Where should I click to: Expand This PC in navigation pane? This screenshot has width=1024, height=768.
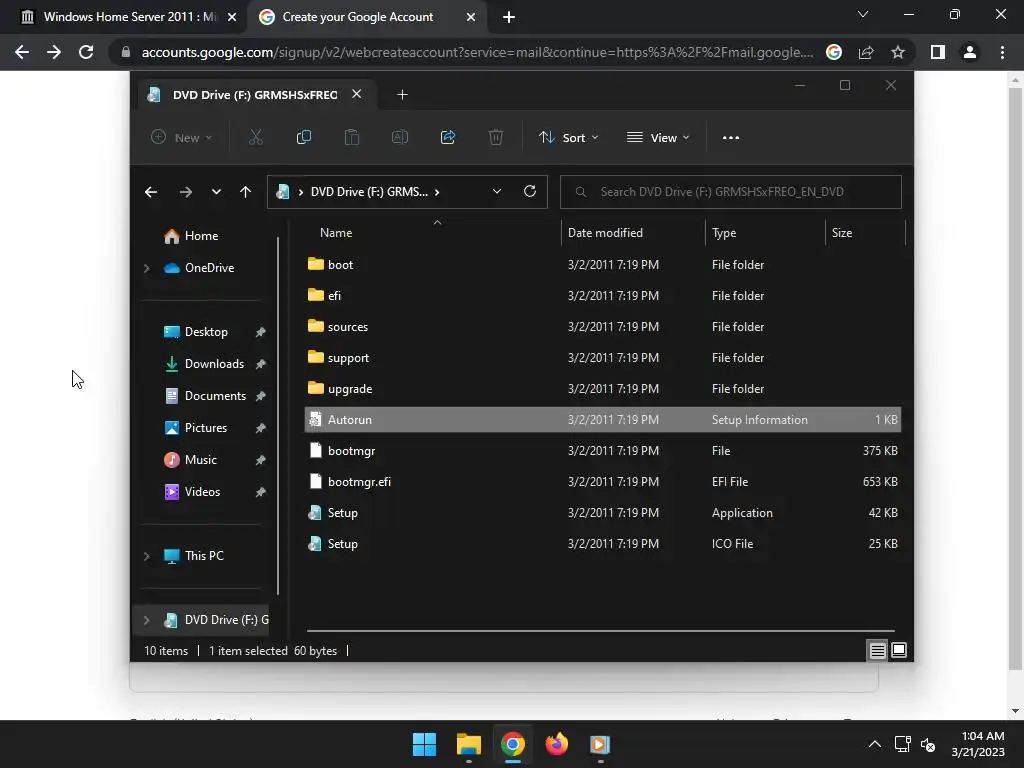(147, 556)
